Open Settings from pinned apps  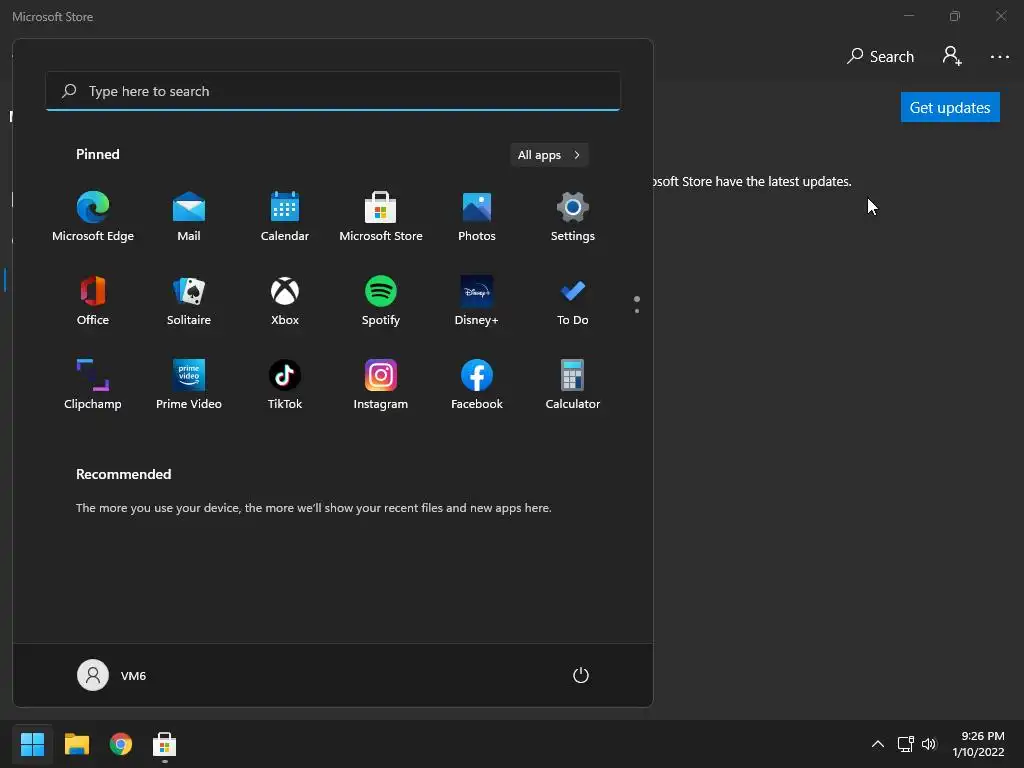tap(573, 217)
